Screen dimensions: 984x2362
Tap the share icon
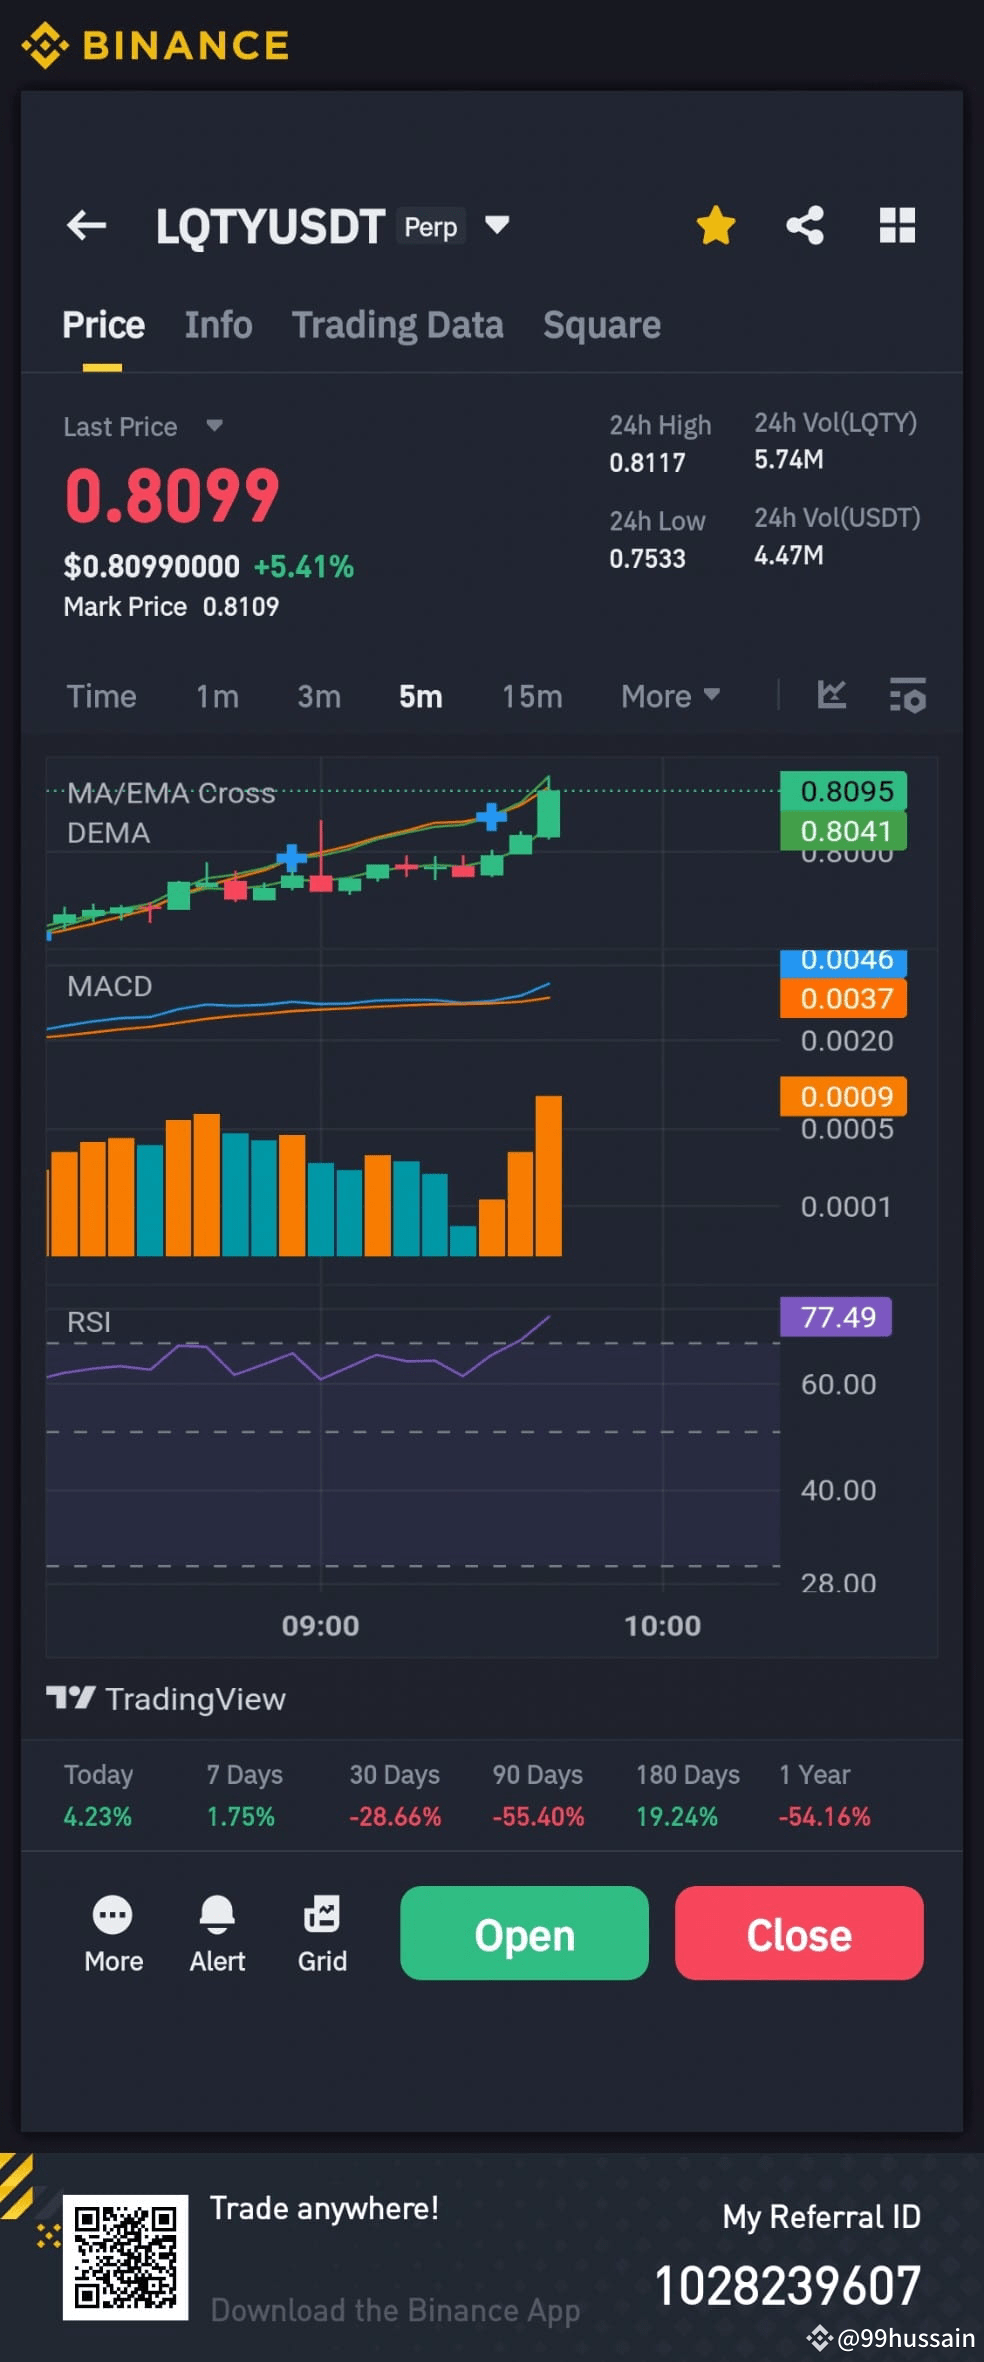point(805,225)
